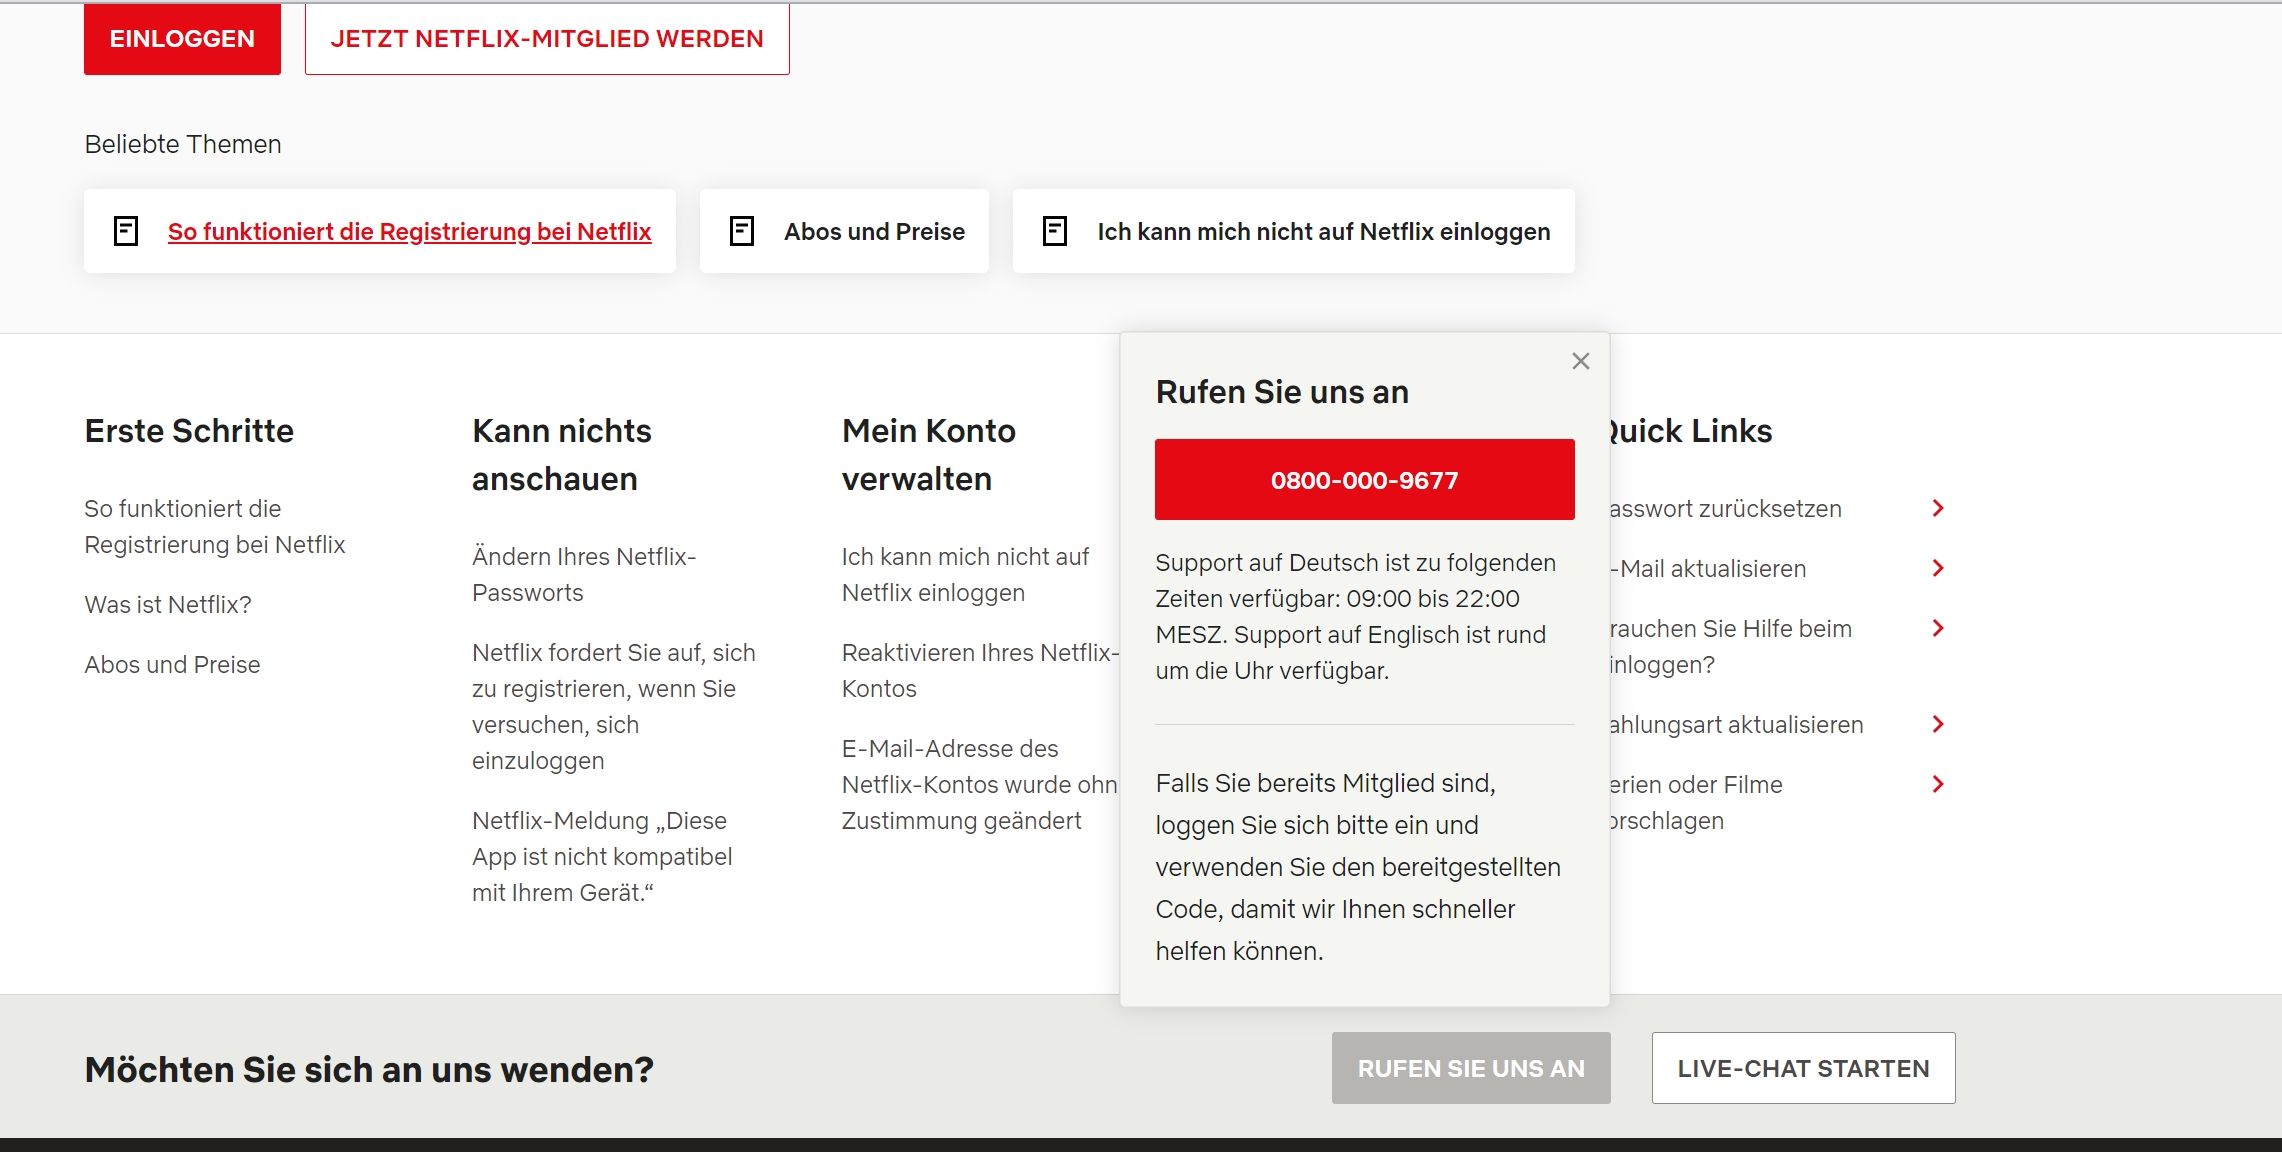Click document icon next to Abos und Preise

coord(742,231)
